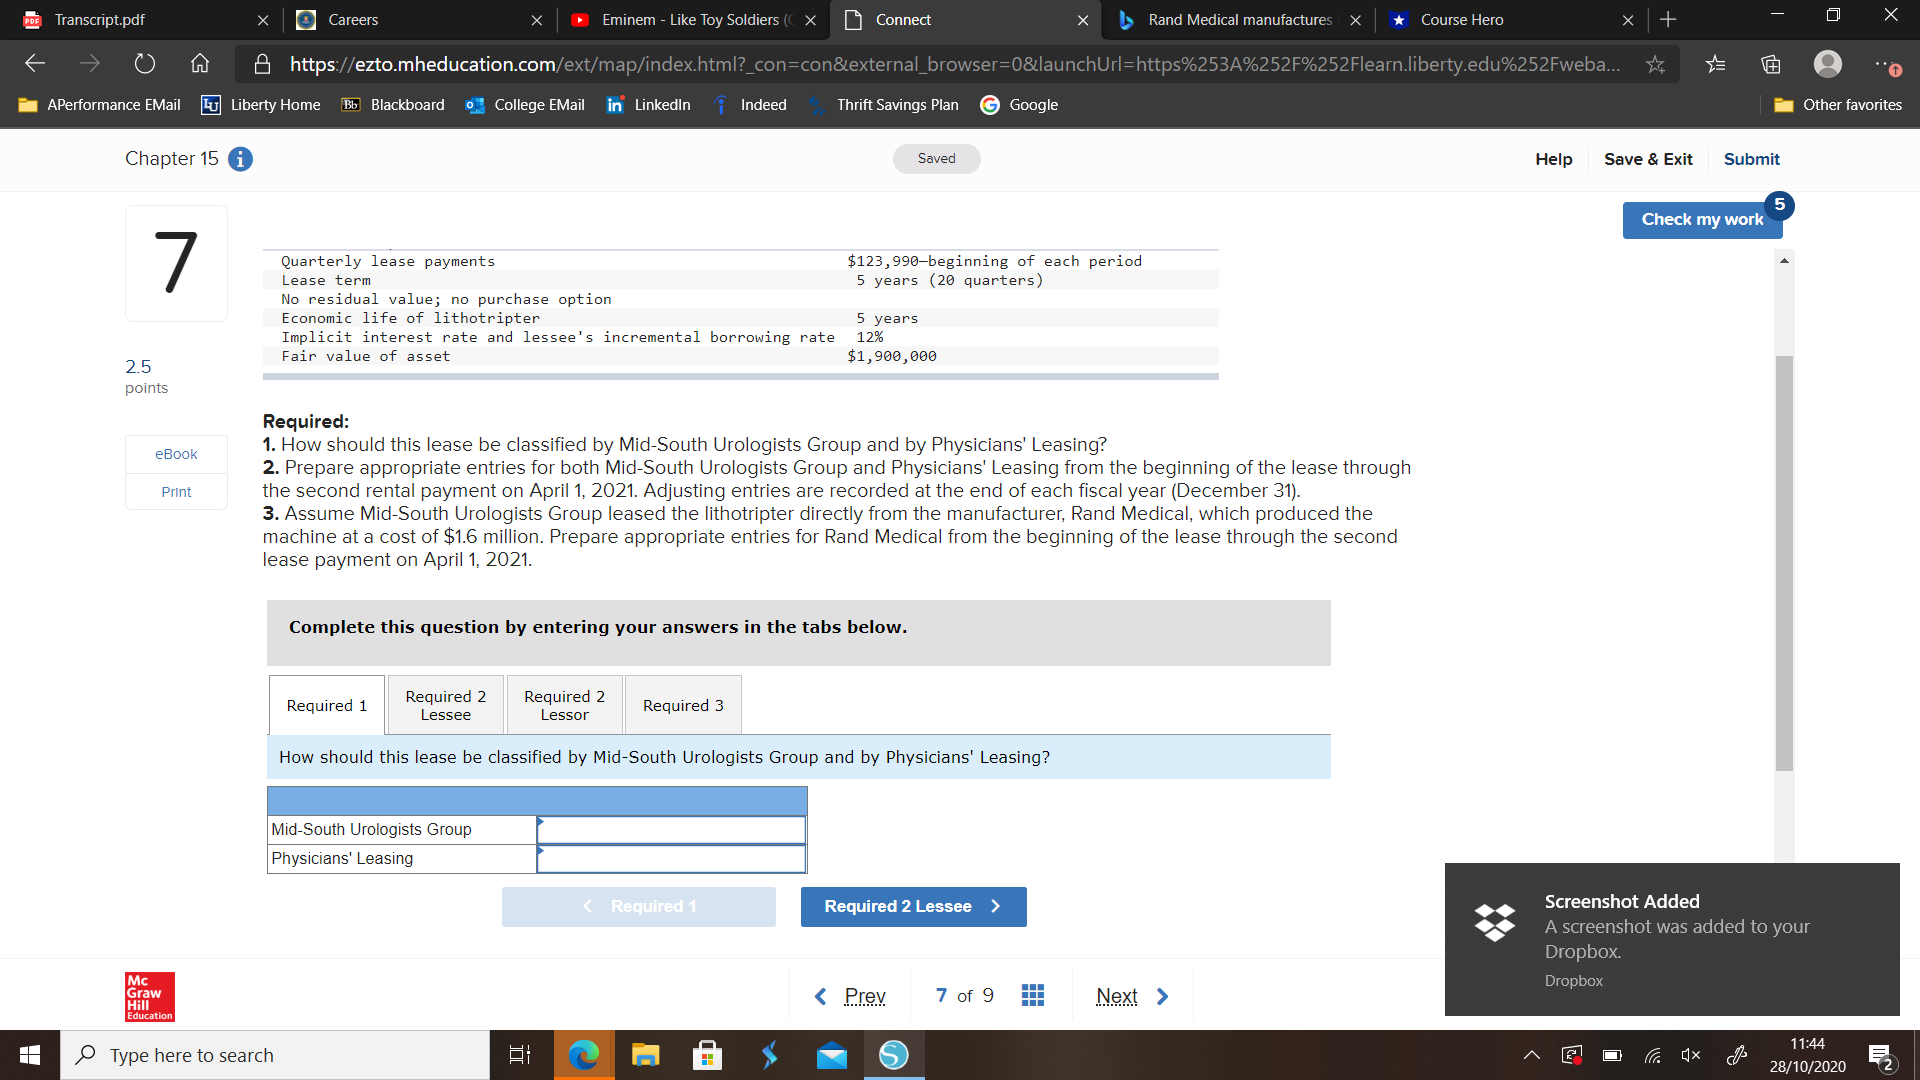The image size is (1920, 1080).
Task: Open the Windows Start menu
Action: pos(30,1055)
